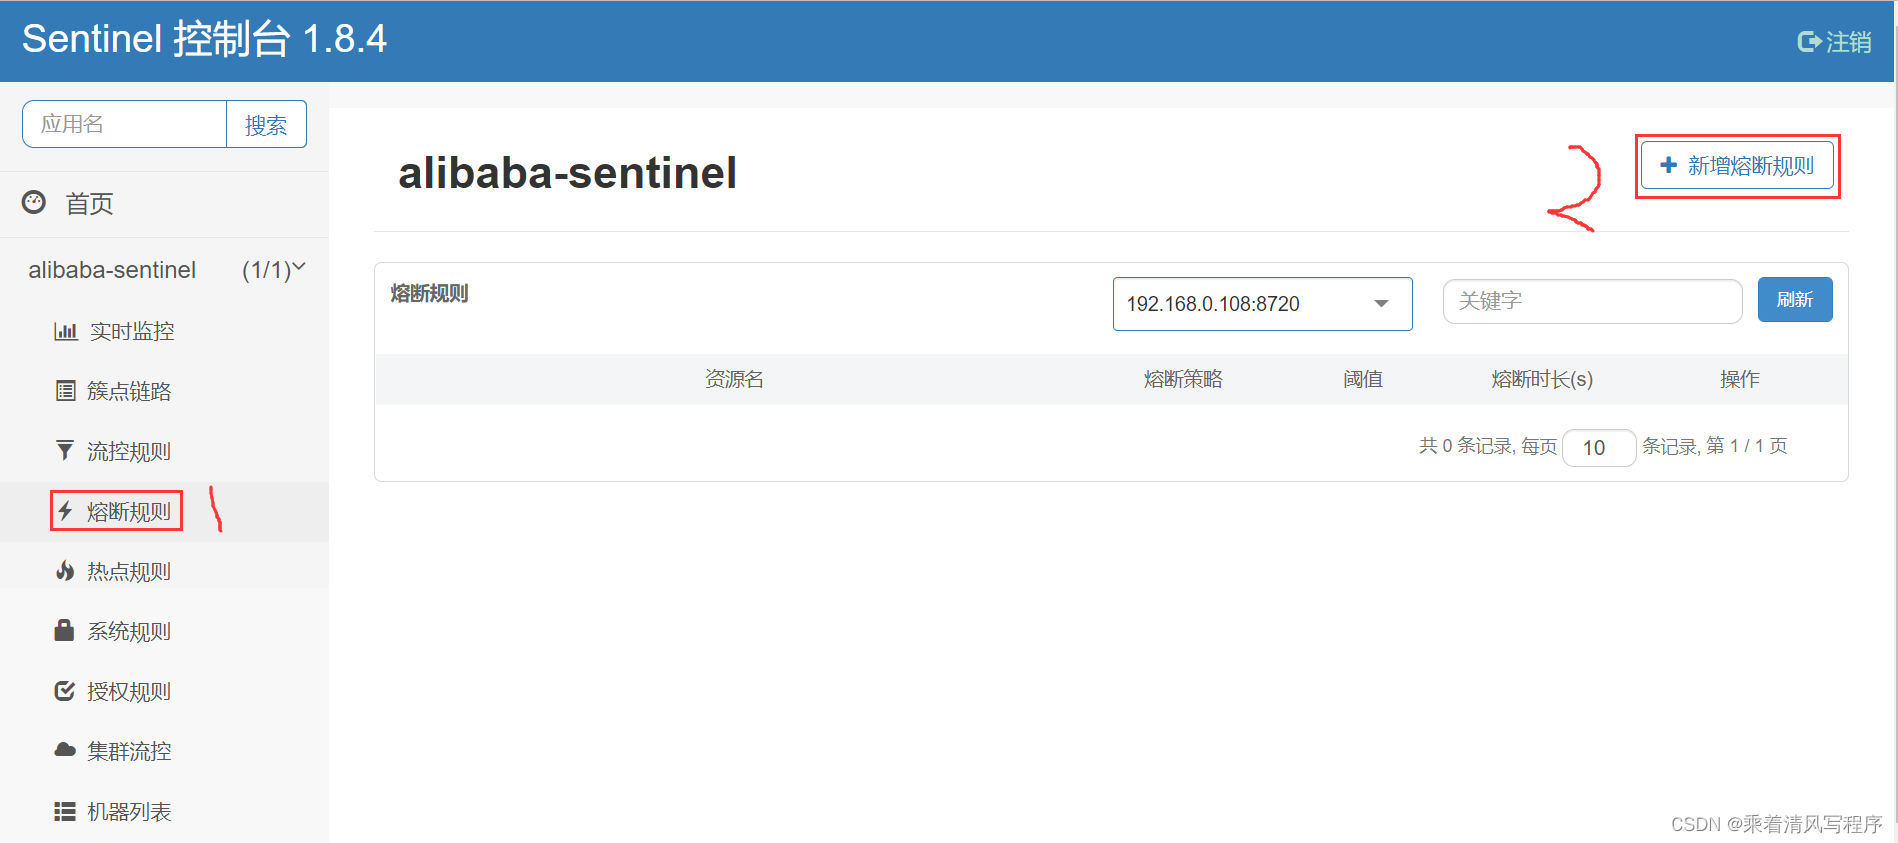Viewport: 1898px width, 843px height.
Task: Click the 熔断时长(s) column header
Action: click(x=1542, y=379)
